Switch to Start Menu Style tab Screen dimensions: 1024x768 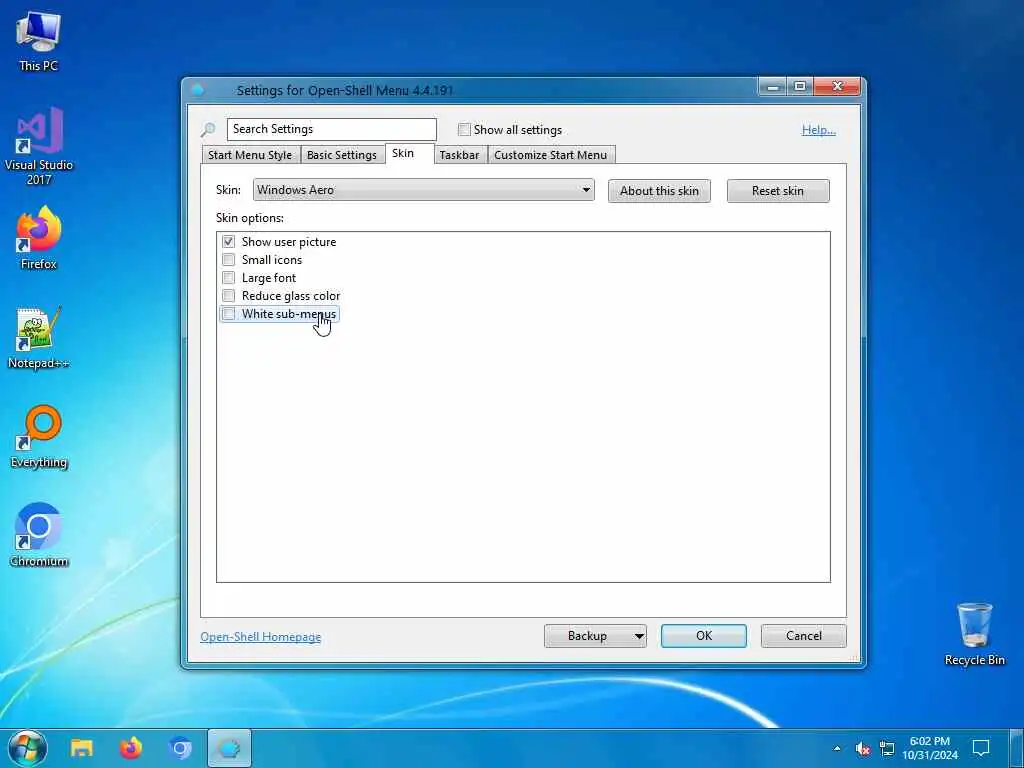[250, 155]
